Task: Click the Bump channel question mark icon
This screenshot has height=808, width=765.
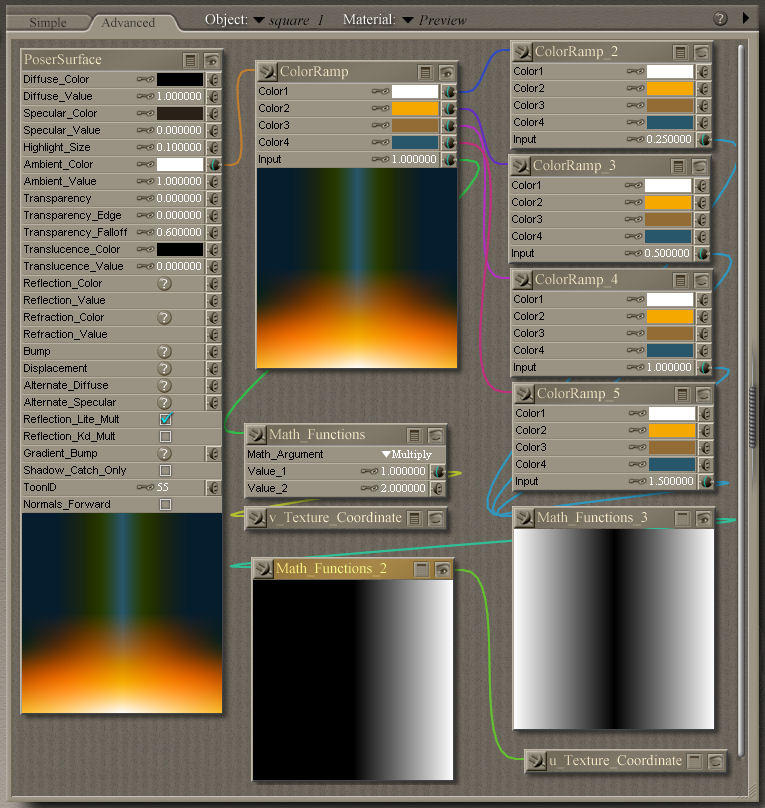Action: (x=165, y=352)
